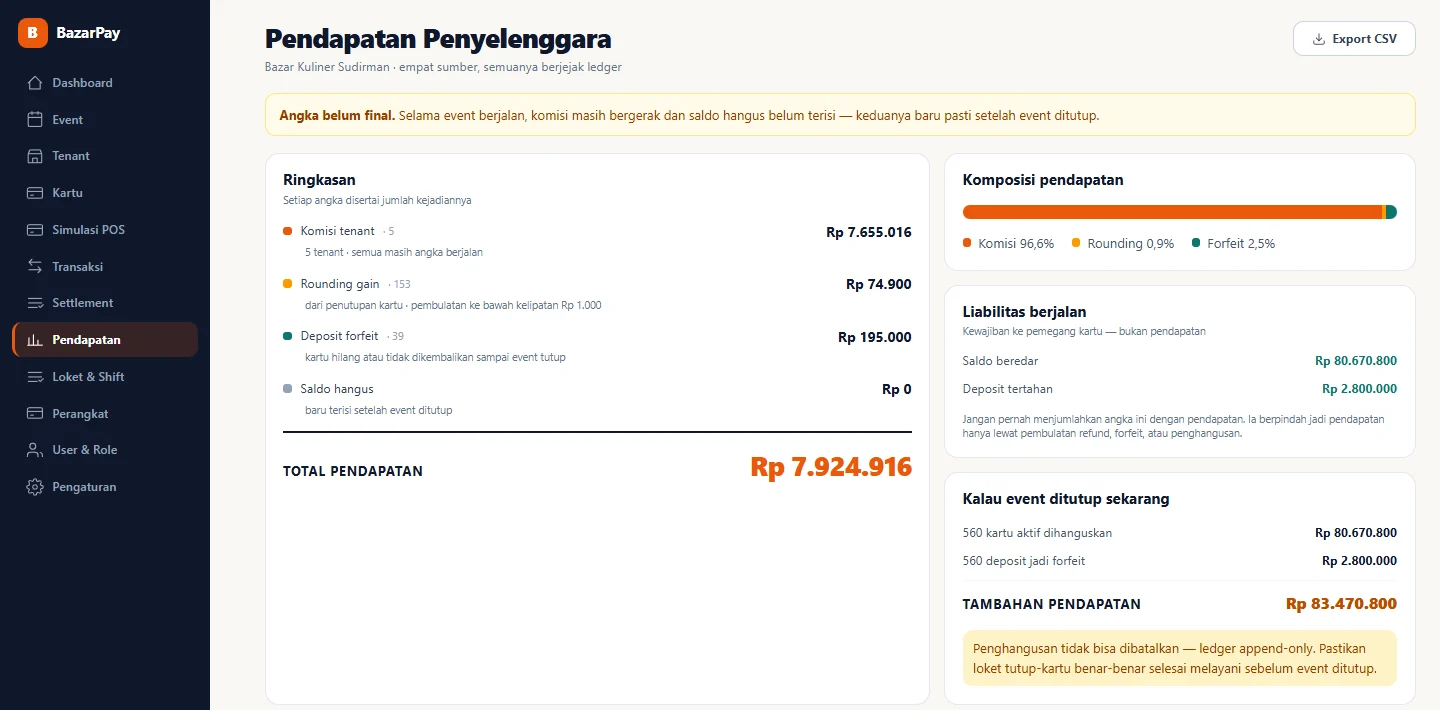This screenshot has width=1440, height=710.
Task: Click the Komisi 96,6% legend entry
Action: 1009,243
